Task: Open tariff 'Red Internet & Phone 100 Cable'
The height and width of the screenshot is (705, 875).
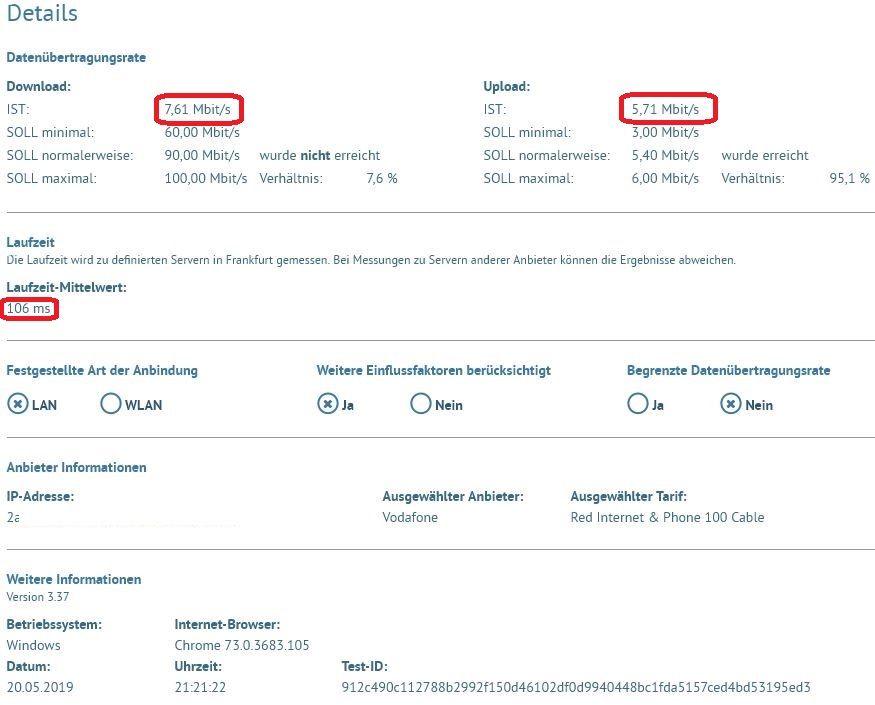Action: pyautogui.click(x=668, y=517)
